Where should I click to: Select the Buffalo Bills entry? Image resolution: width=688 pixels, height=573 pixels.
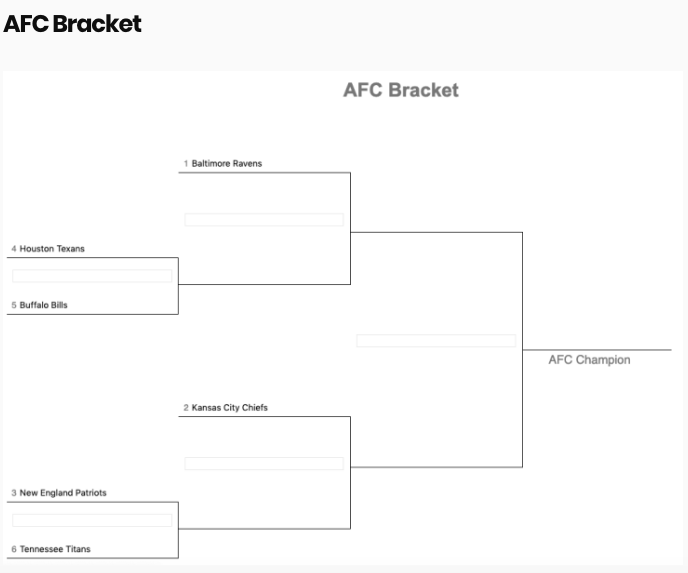pos(43,305)
